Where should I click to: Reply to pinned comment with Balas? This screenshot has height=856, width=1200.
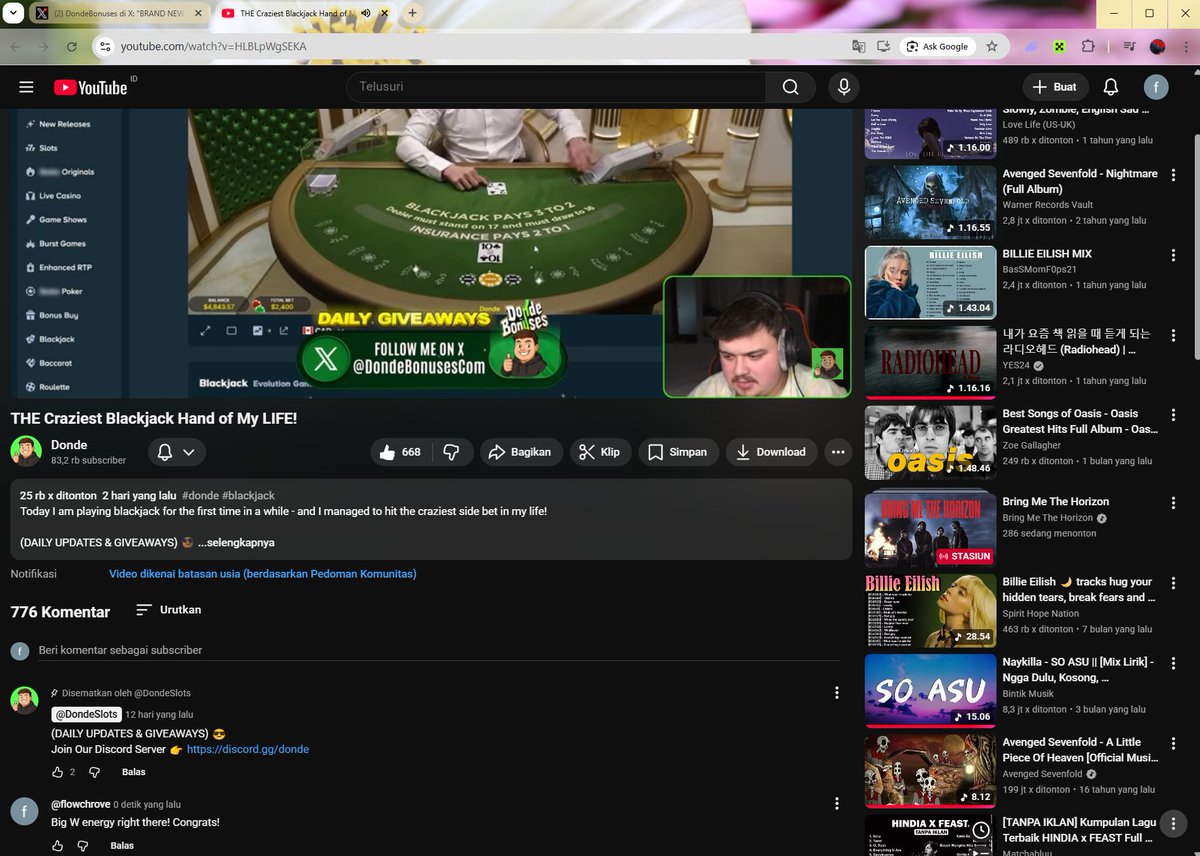pos(134,772)
